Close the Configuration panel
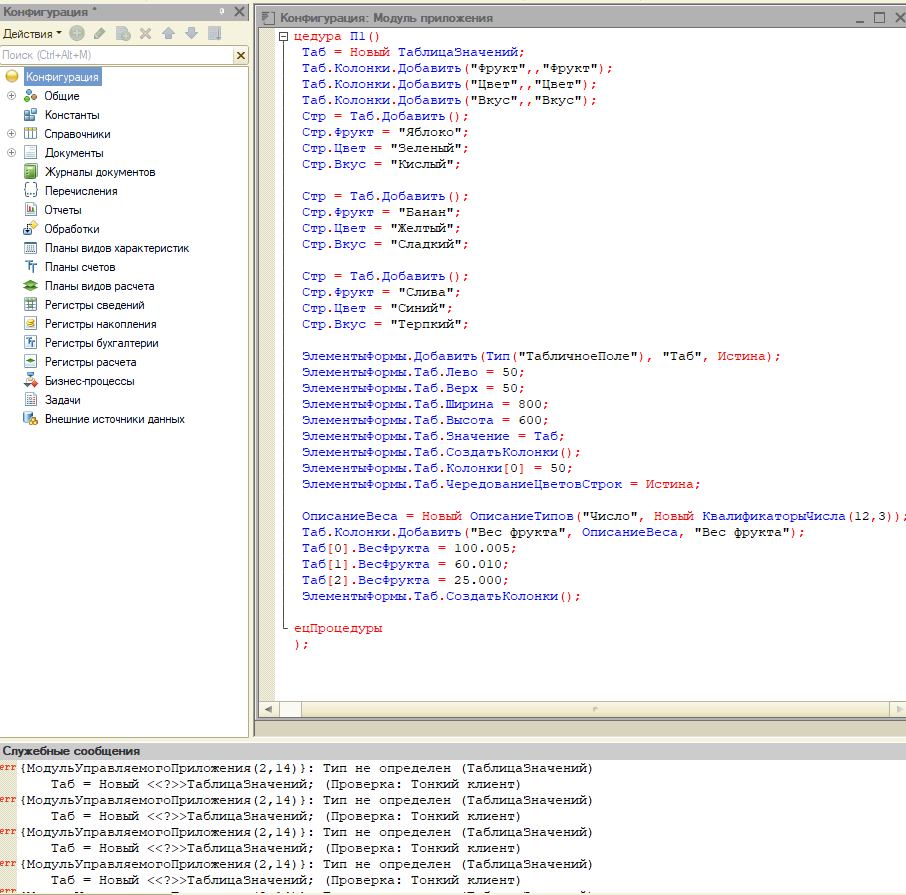 click(240, 12)
